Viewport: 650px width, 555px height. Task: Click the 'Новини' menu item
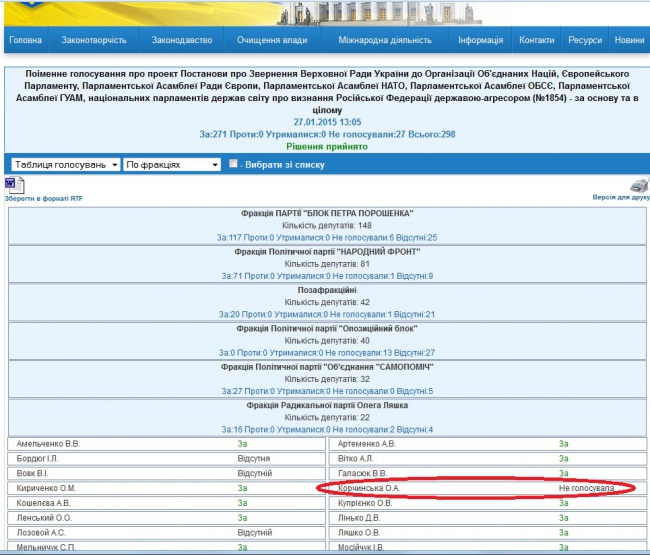629,40
